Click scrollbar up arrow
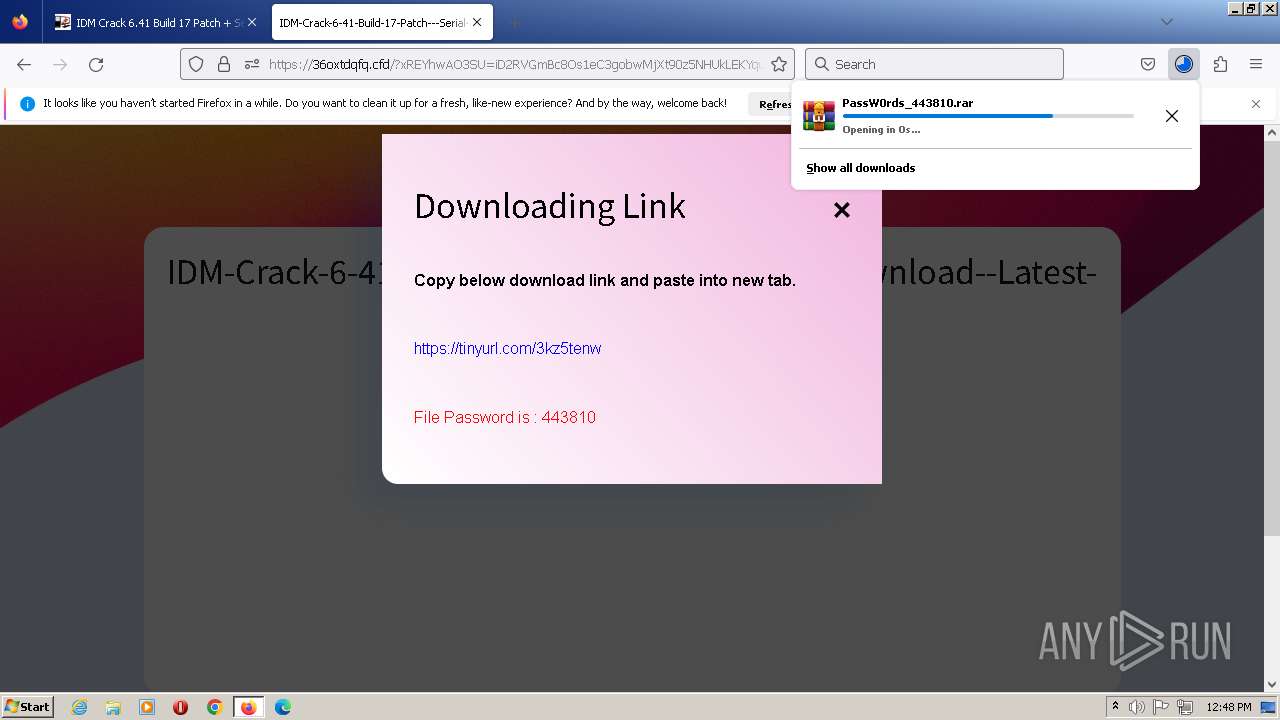Screen dimensions: 1280x720 click(1272, 132)
